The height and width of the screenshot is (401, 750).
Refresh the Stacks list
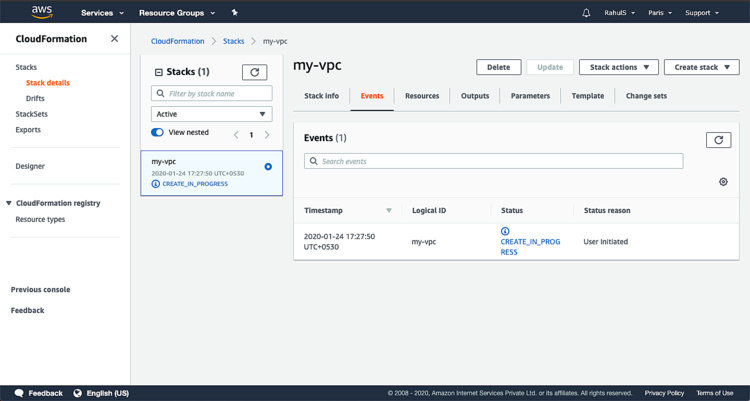(x=254, y=72)
